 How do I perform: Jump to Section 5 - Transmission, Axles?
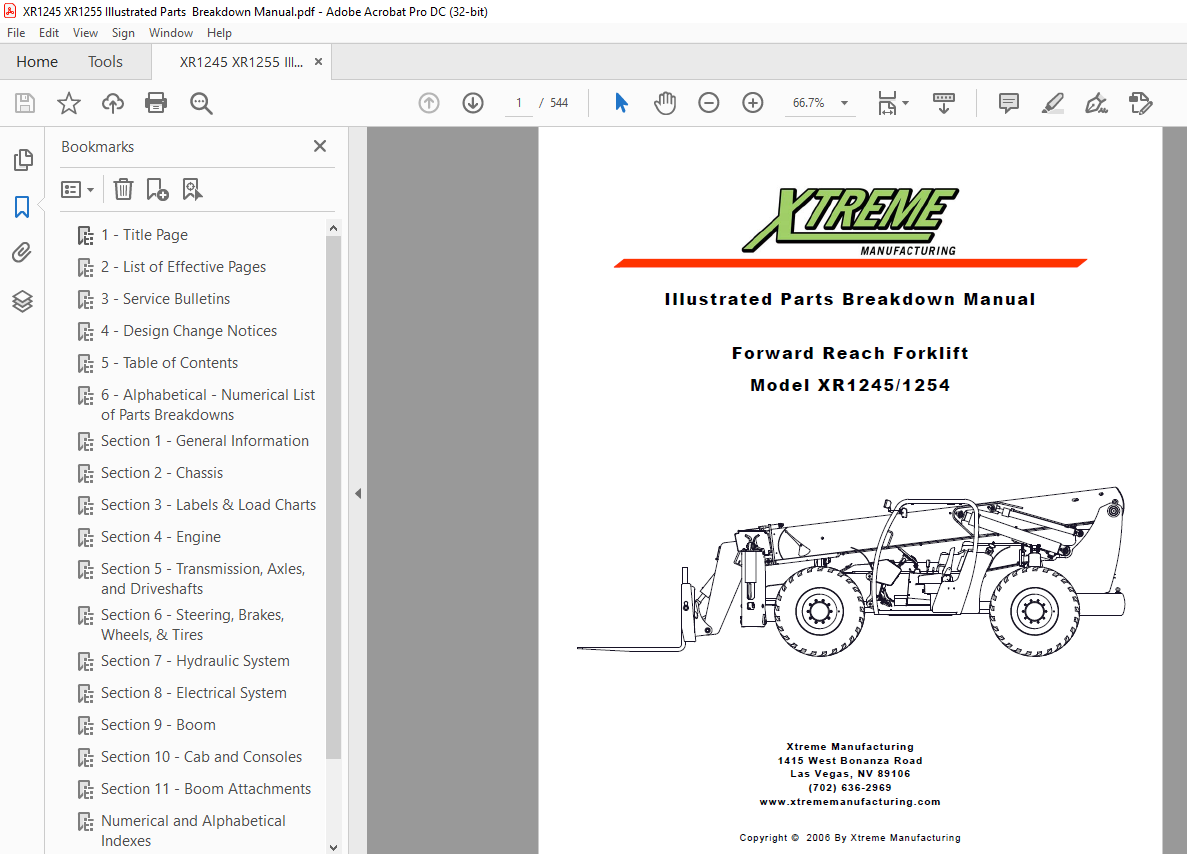click(202, 578)
